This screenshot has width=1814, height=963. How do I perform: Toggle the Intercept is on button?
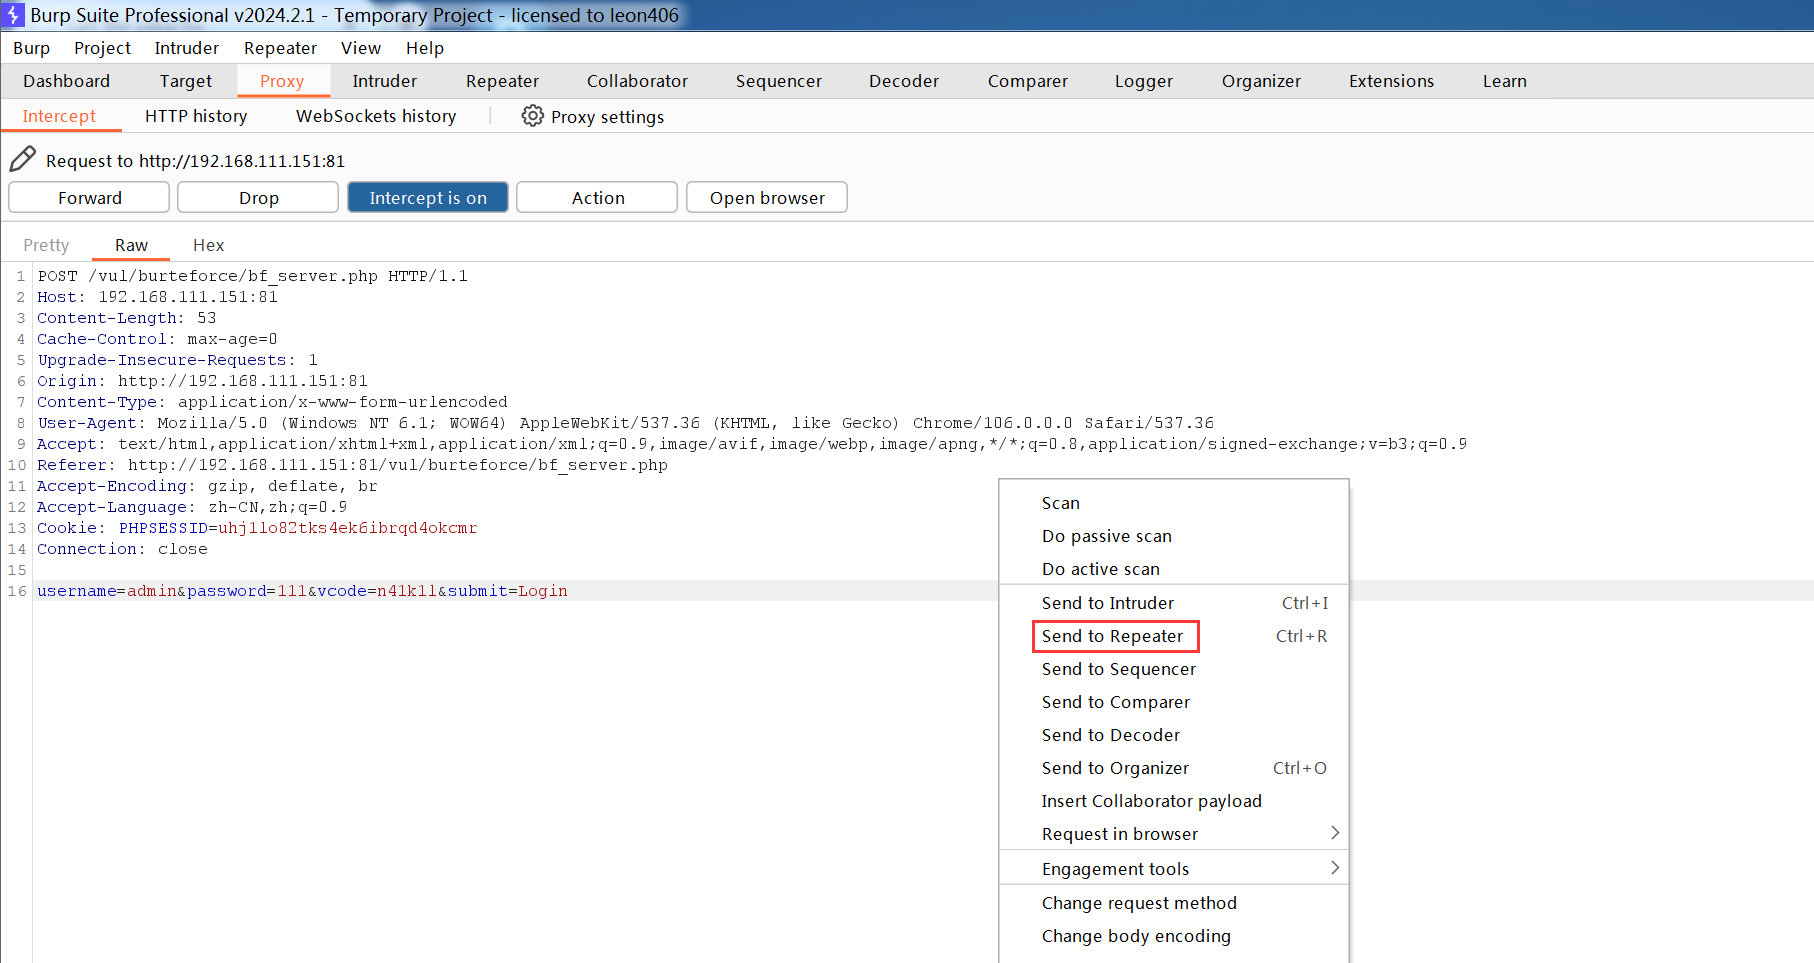coord(427,198)
